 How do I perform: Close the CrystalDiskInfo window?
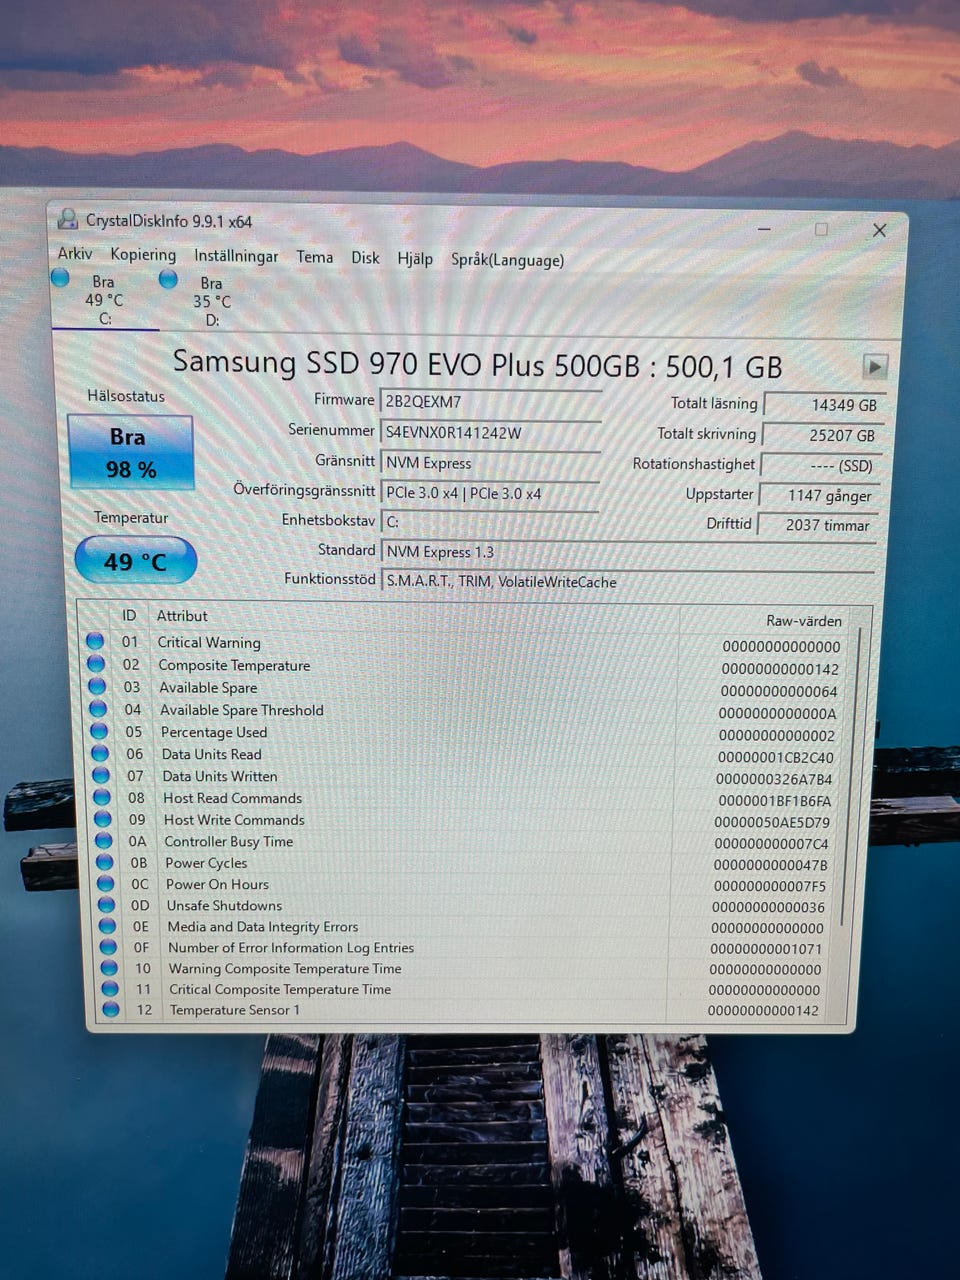click(879, 230)
